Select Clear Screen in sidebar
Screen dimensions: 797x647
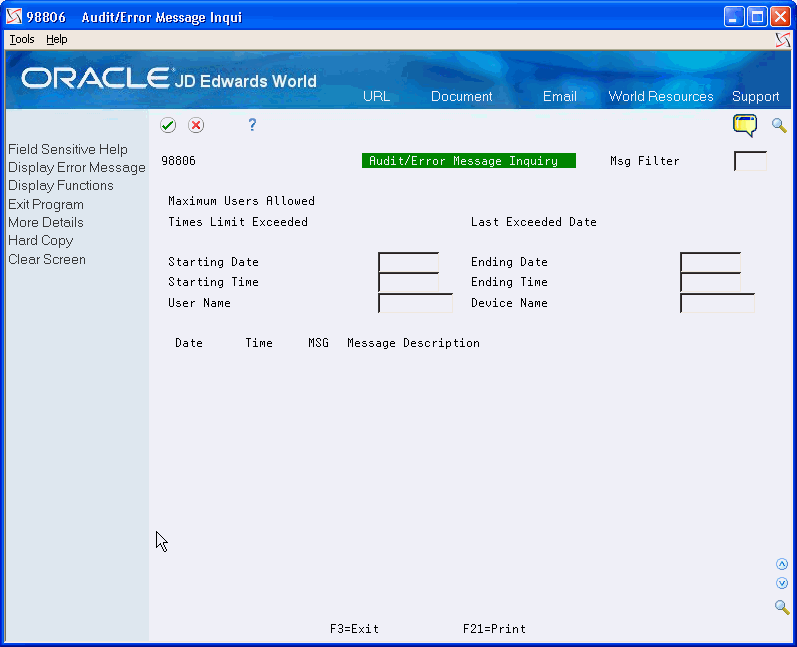(x=47, y=259)
